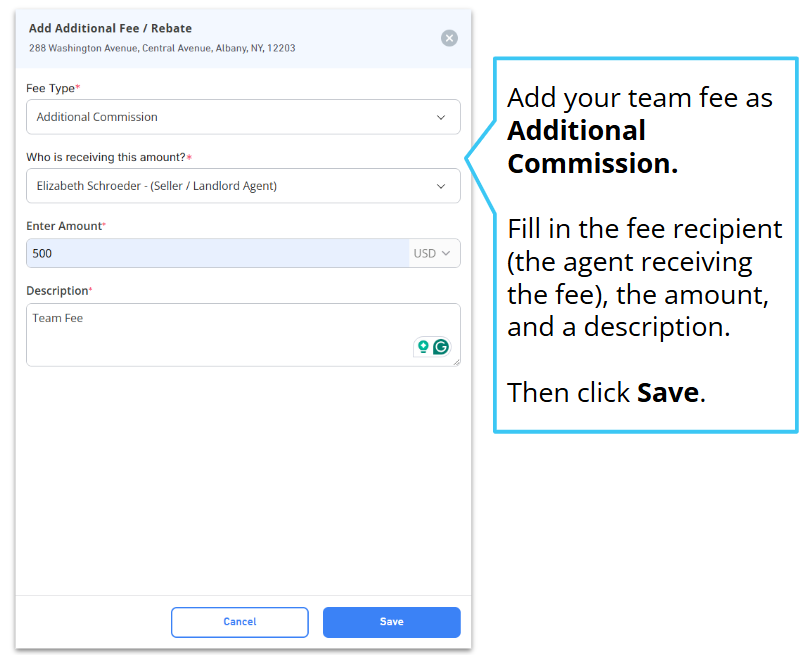Image resolution: width=805 pixels, height=655 pixels.
Task: Click the chevron beside Elizabeth Schroeder
Action: [x=440, y=186]
